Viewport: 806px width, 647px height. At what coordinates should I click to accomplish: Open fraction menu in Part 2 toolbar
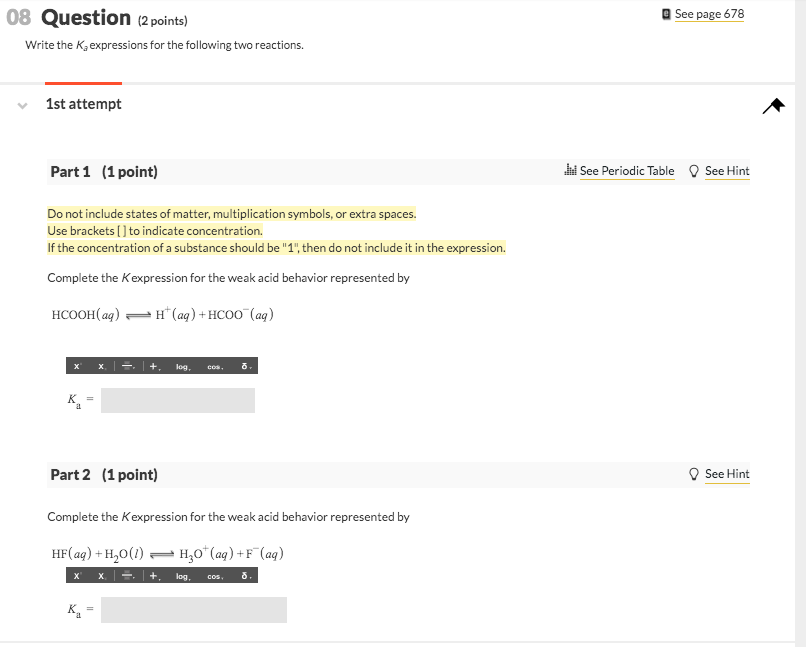pyautogui.click(x=128, y=576)
